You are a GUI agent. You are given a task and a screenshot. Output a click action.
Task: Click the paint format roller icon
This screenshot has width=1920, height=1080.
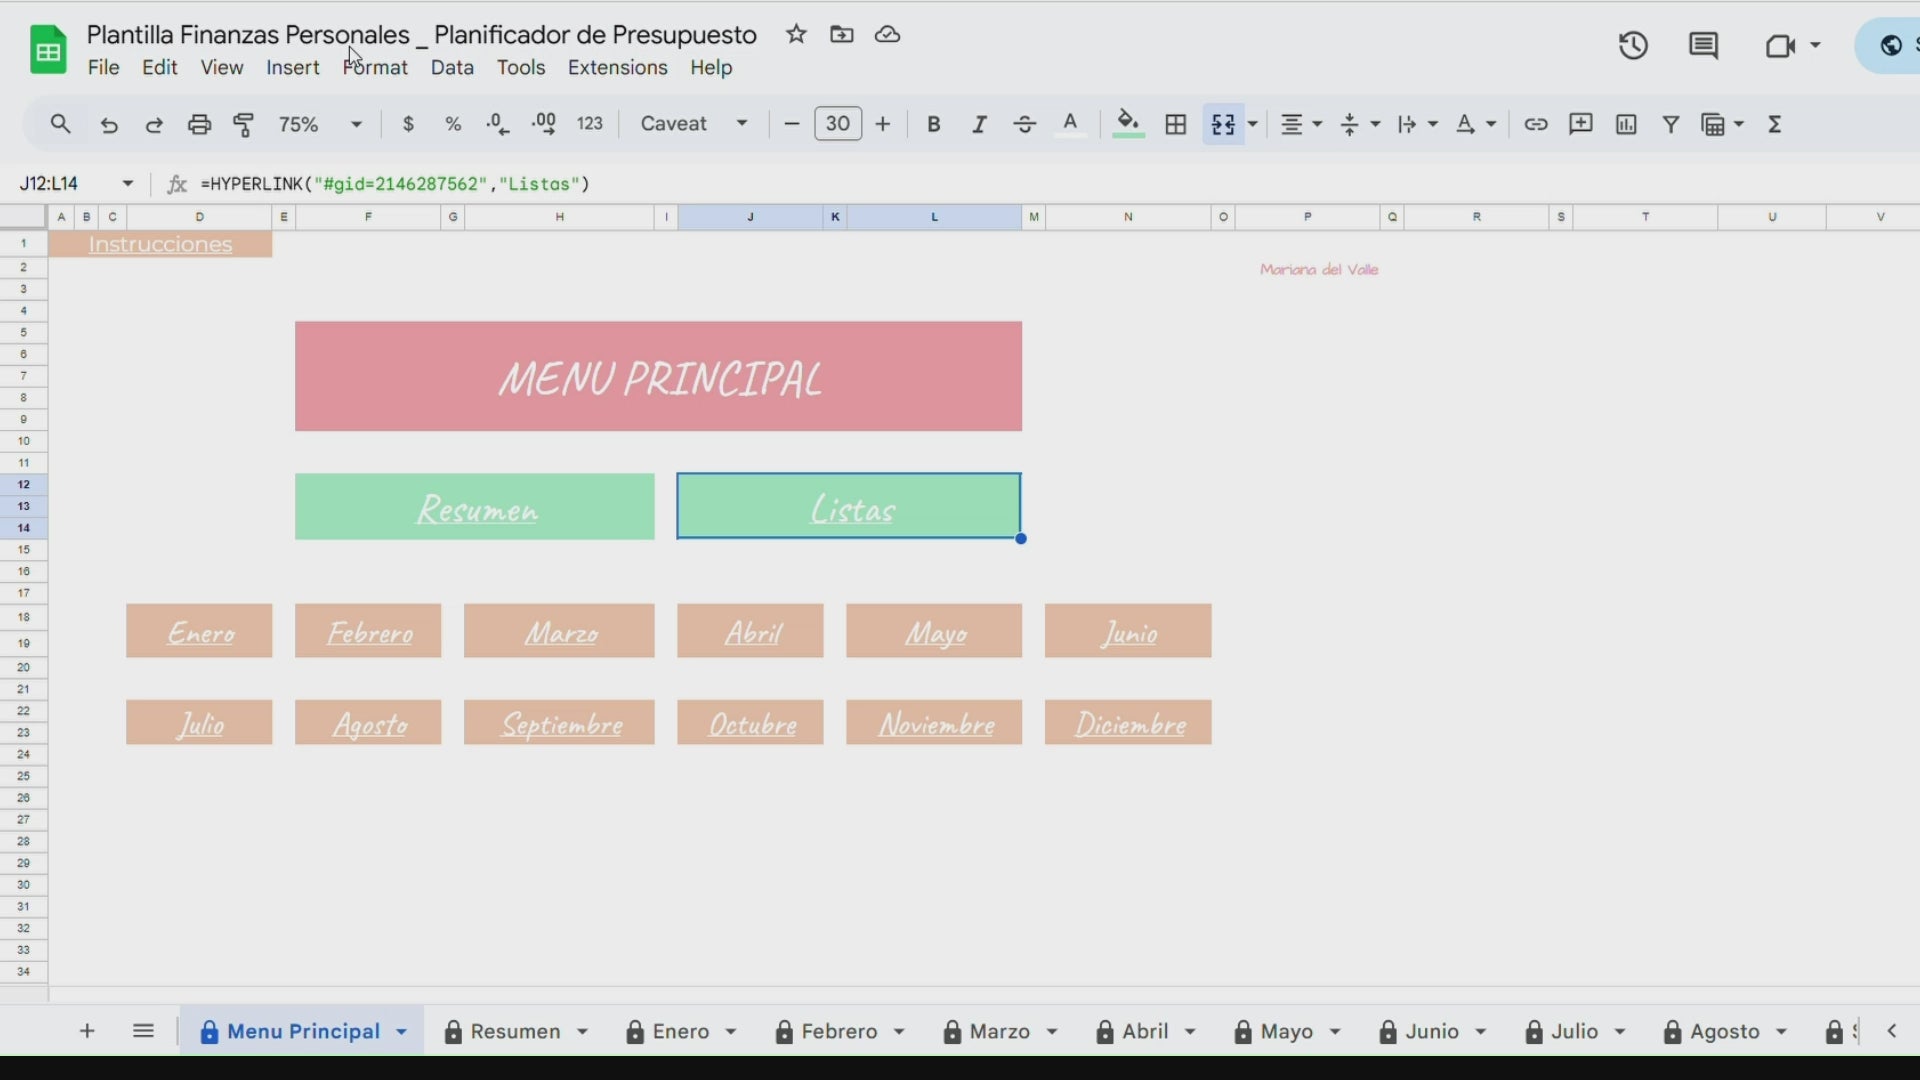point(244,124)
